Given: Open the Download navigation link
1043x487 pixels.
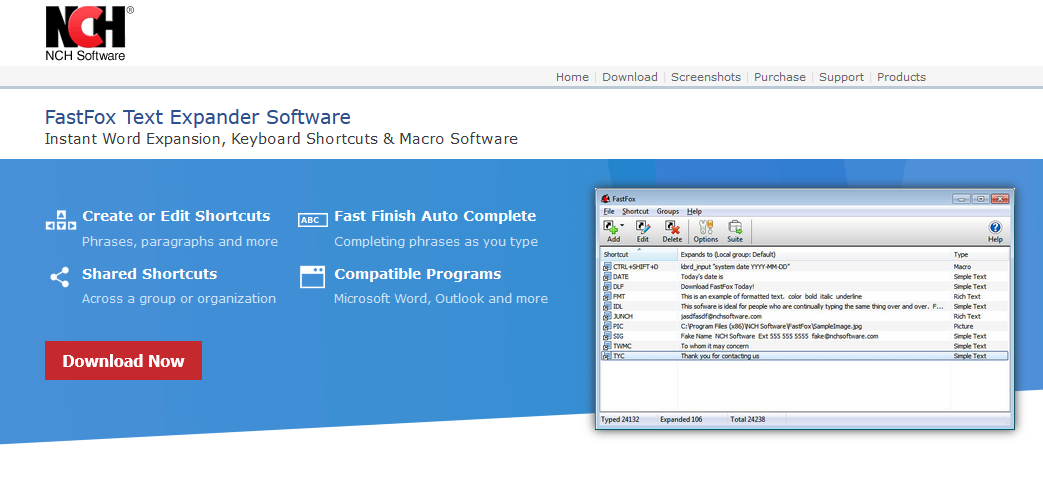Looking at the screenshot, I should [629, 77].
